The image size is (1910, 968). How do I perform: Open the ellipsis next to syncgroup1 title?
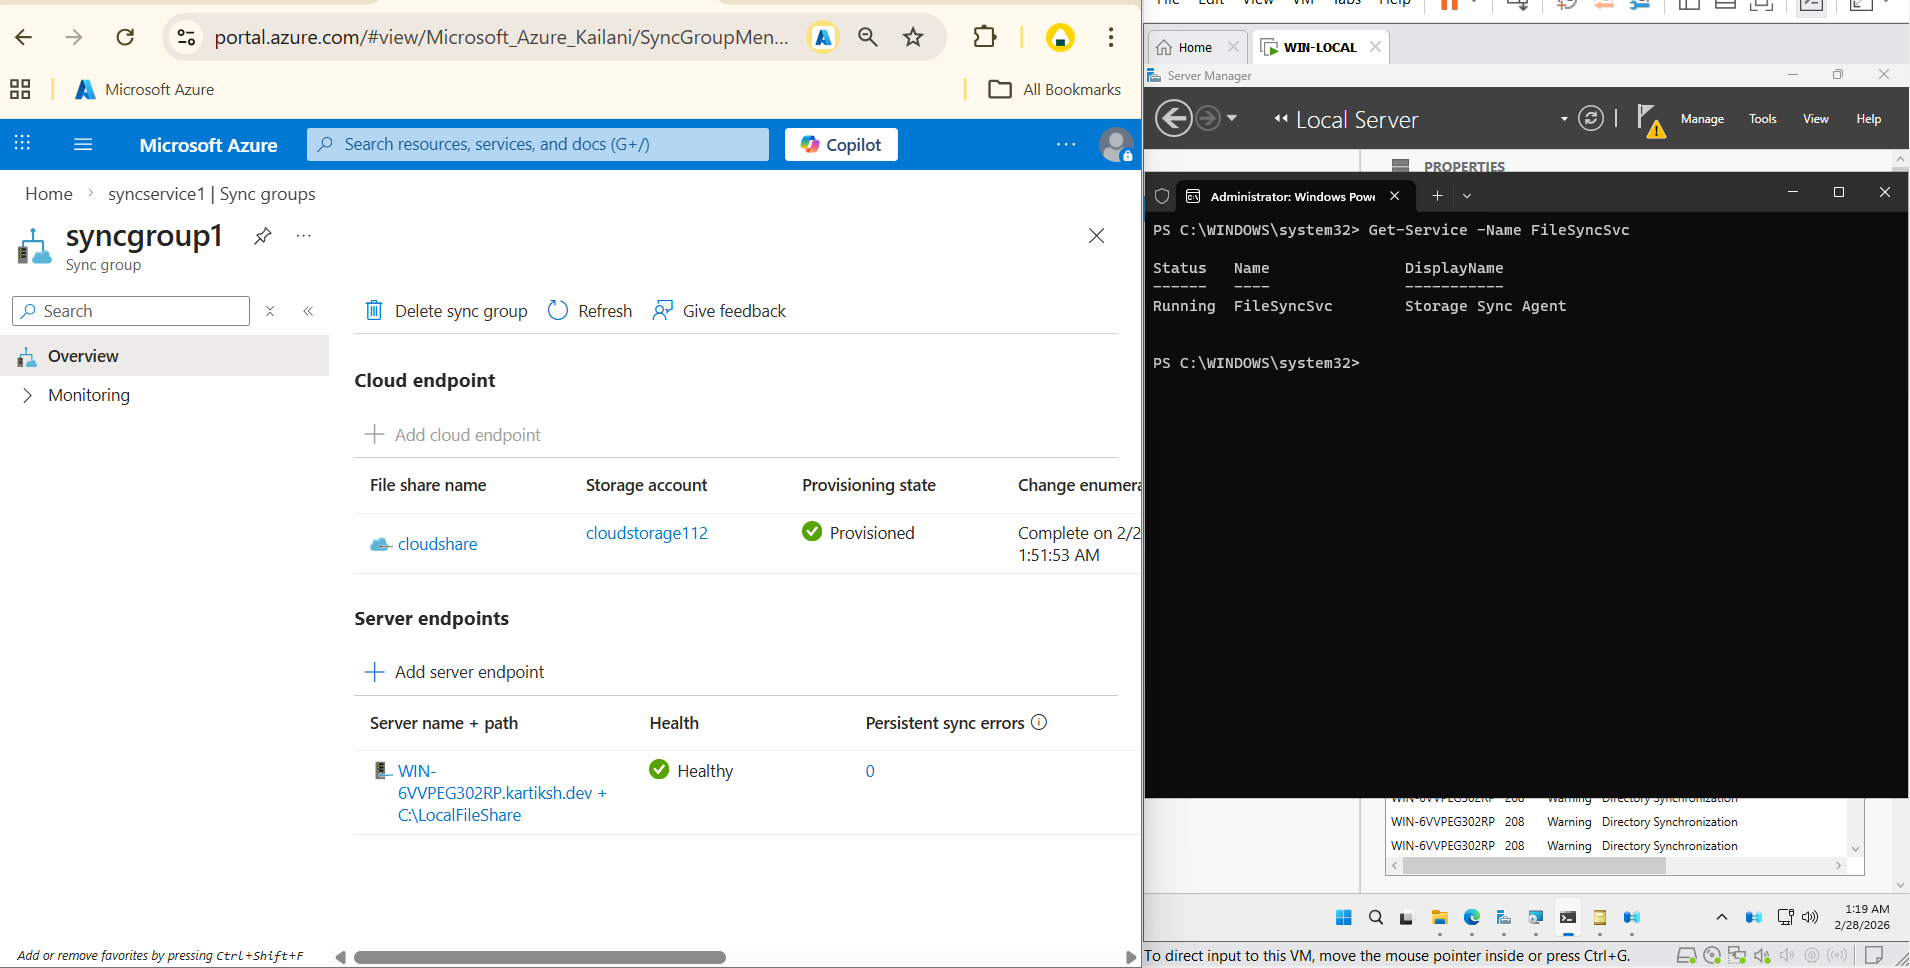[304, 236]
